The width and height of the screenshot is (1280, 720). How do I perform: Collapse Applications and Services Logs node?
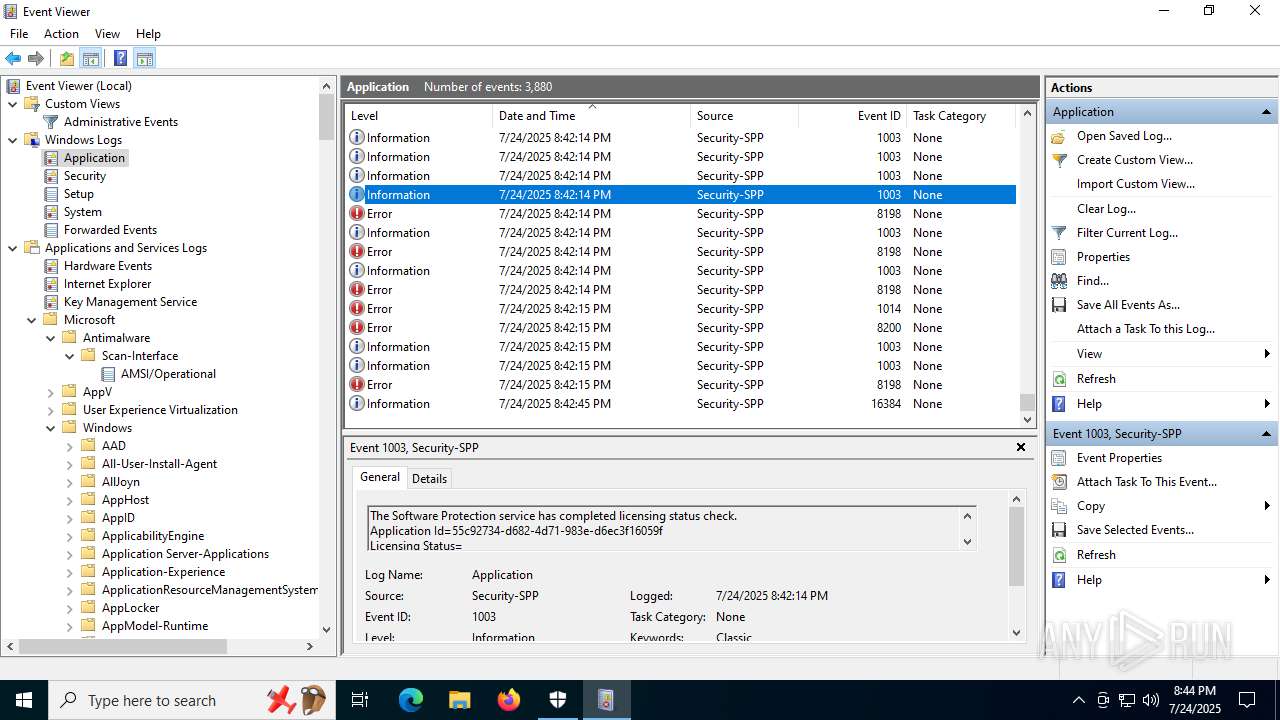13,248
